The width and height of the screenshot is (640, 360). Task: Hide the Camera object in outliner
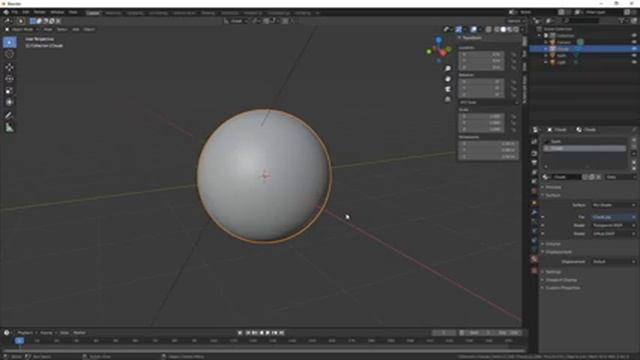634,42
